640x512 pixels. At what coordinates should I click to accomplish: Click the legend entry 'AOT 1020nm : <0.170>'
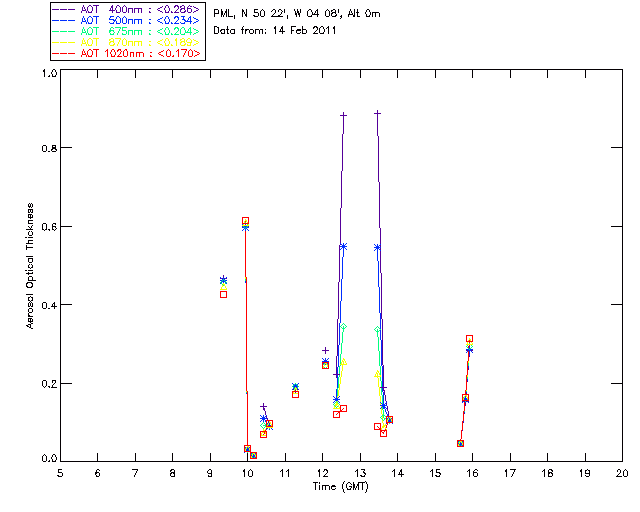[x=126, y=53]
